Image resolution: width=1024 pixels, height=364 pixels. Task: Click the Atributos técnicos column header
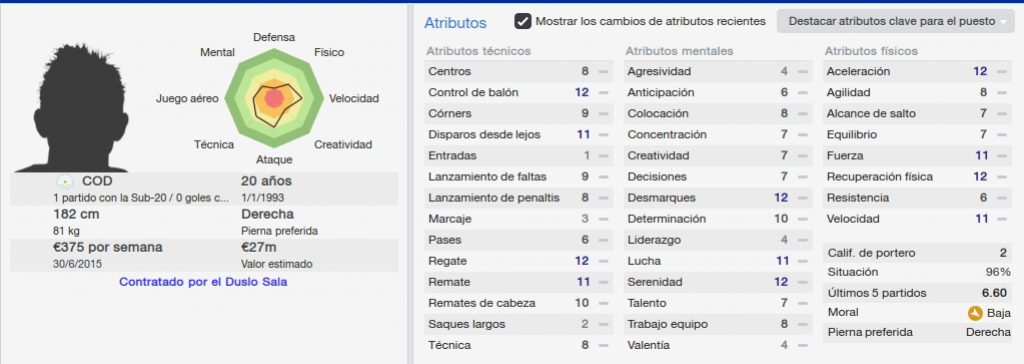(479, 51)
